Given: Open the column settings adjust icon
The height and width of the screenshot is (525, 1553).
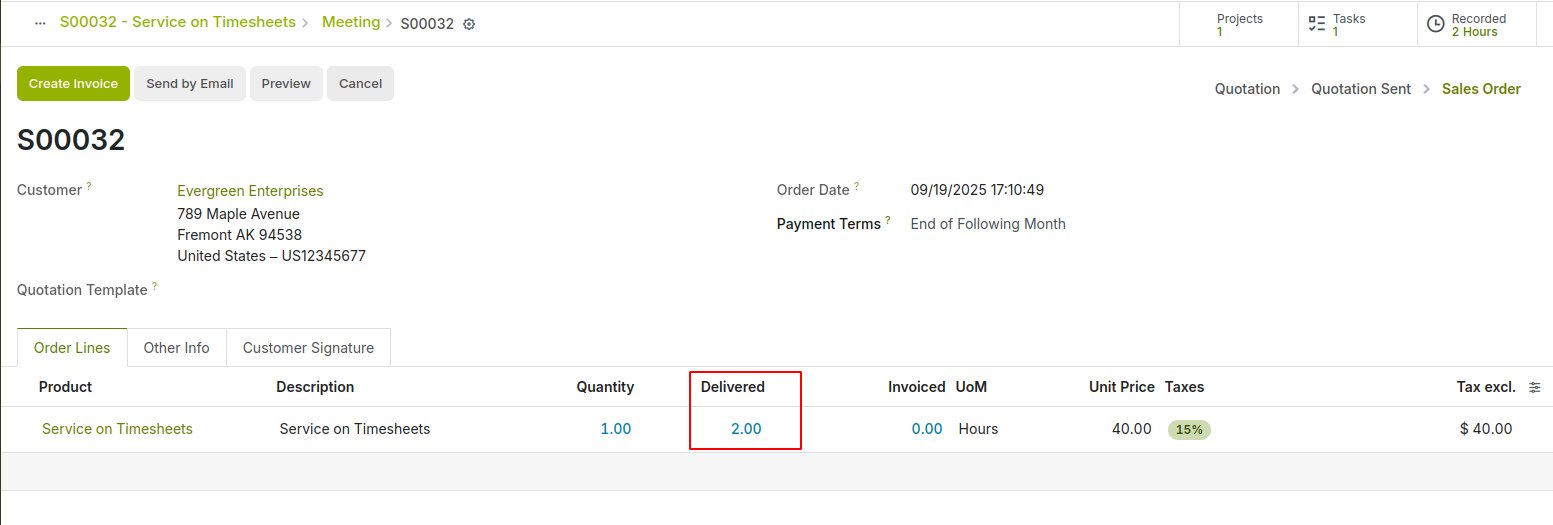Looking at the screenshot, I should (1535, 387).
